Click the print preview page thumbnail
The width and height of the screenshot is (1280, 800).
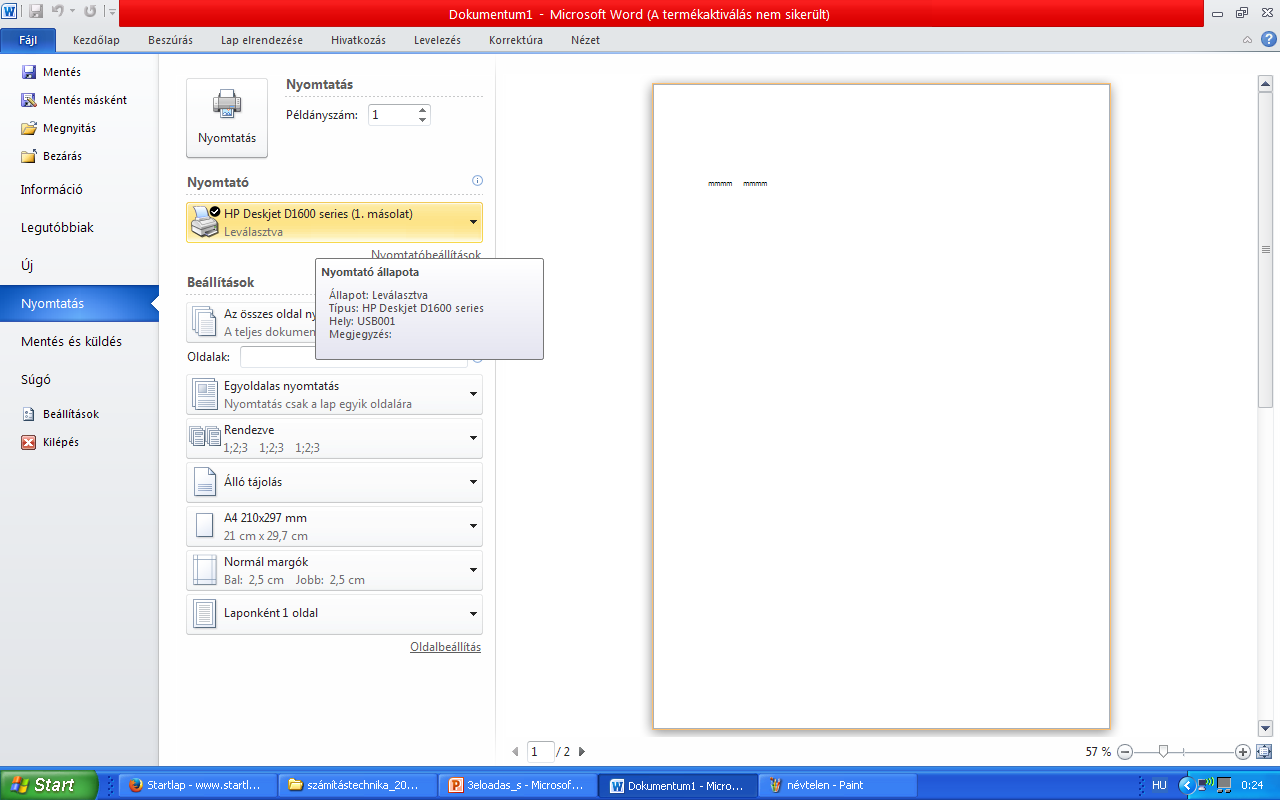881,406
